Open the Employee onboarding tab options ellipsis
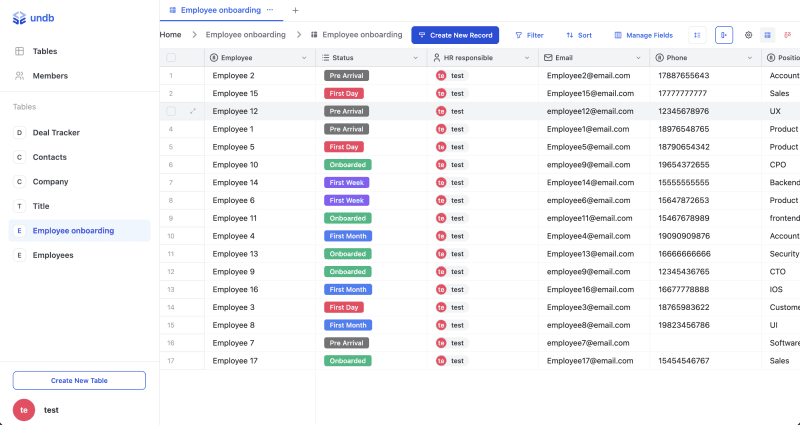 point(270,10)
